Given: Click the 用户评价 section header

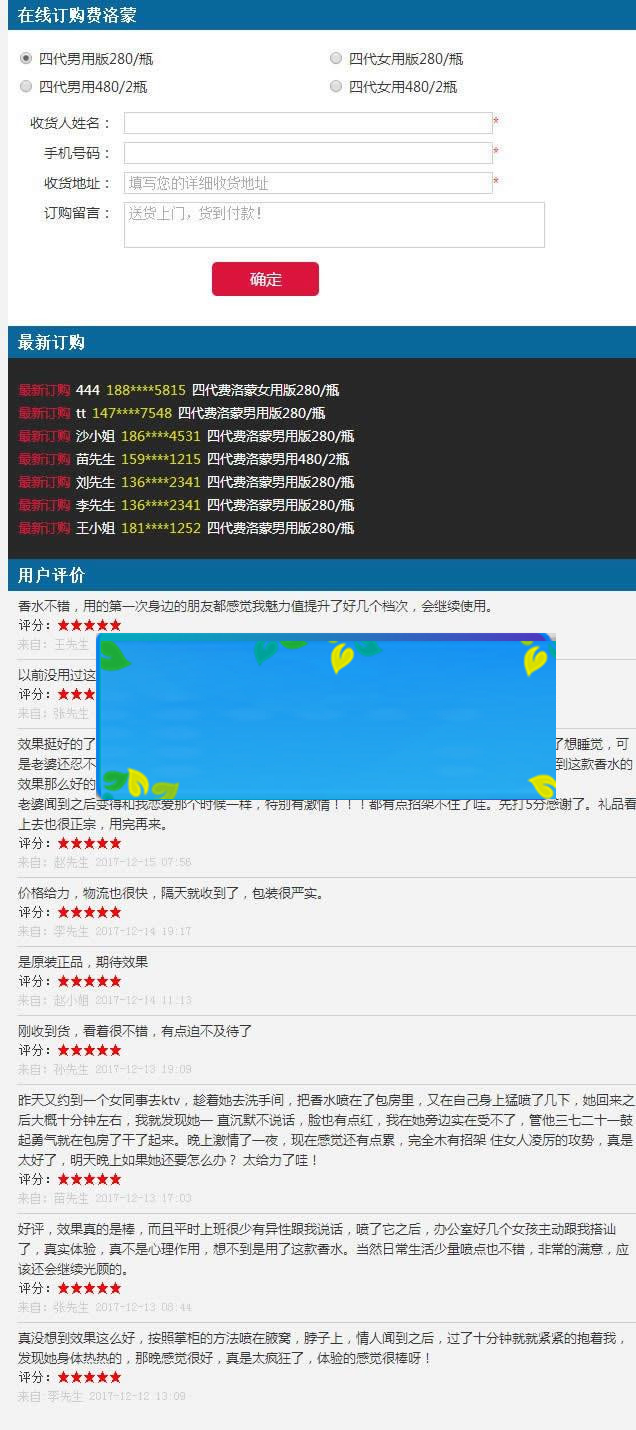Looking at the screenshot, I should pyautogui.click(x=52, y=575).
